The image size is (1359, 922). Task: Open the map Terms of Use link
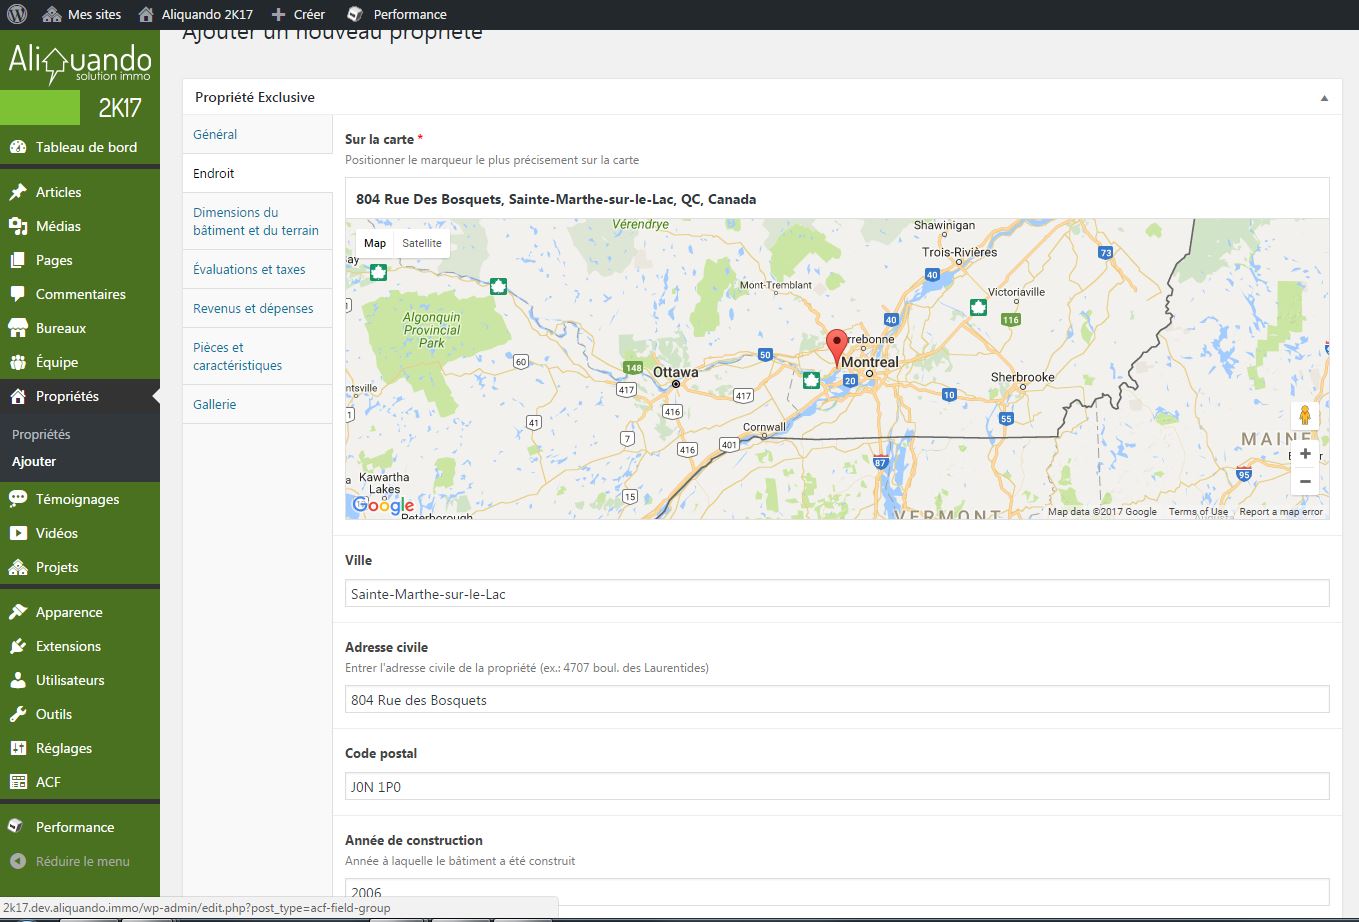[1198, 512]
